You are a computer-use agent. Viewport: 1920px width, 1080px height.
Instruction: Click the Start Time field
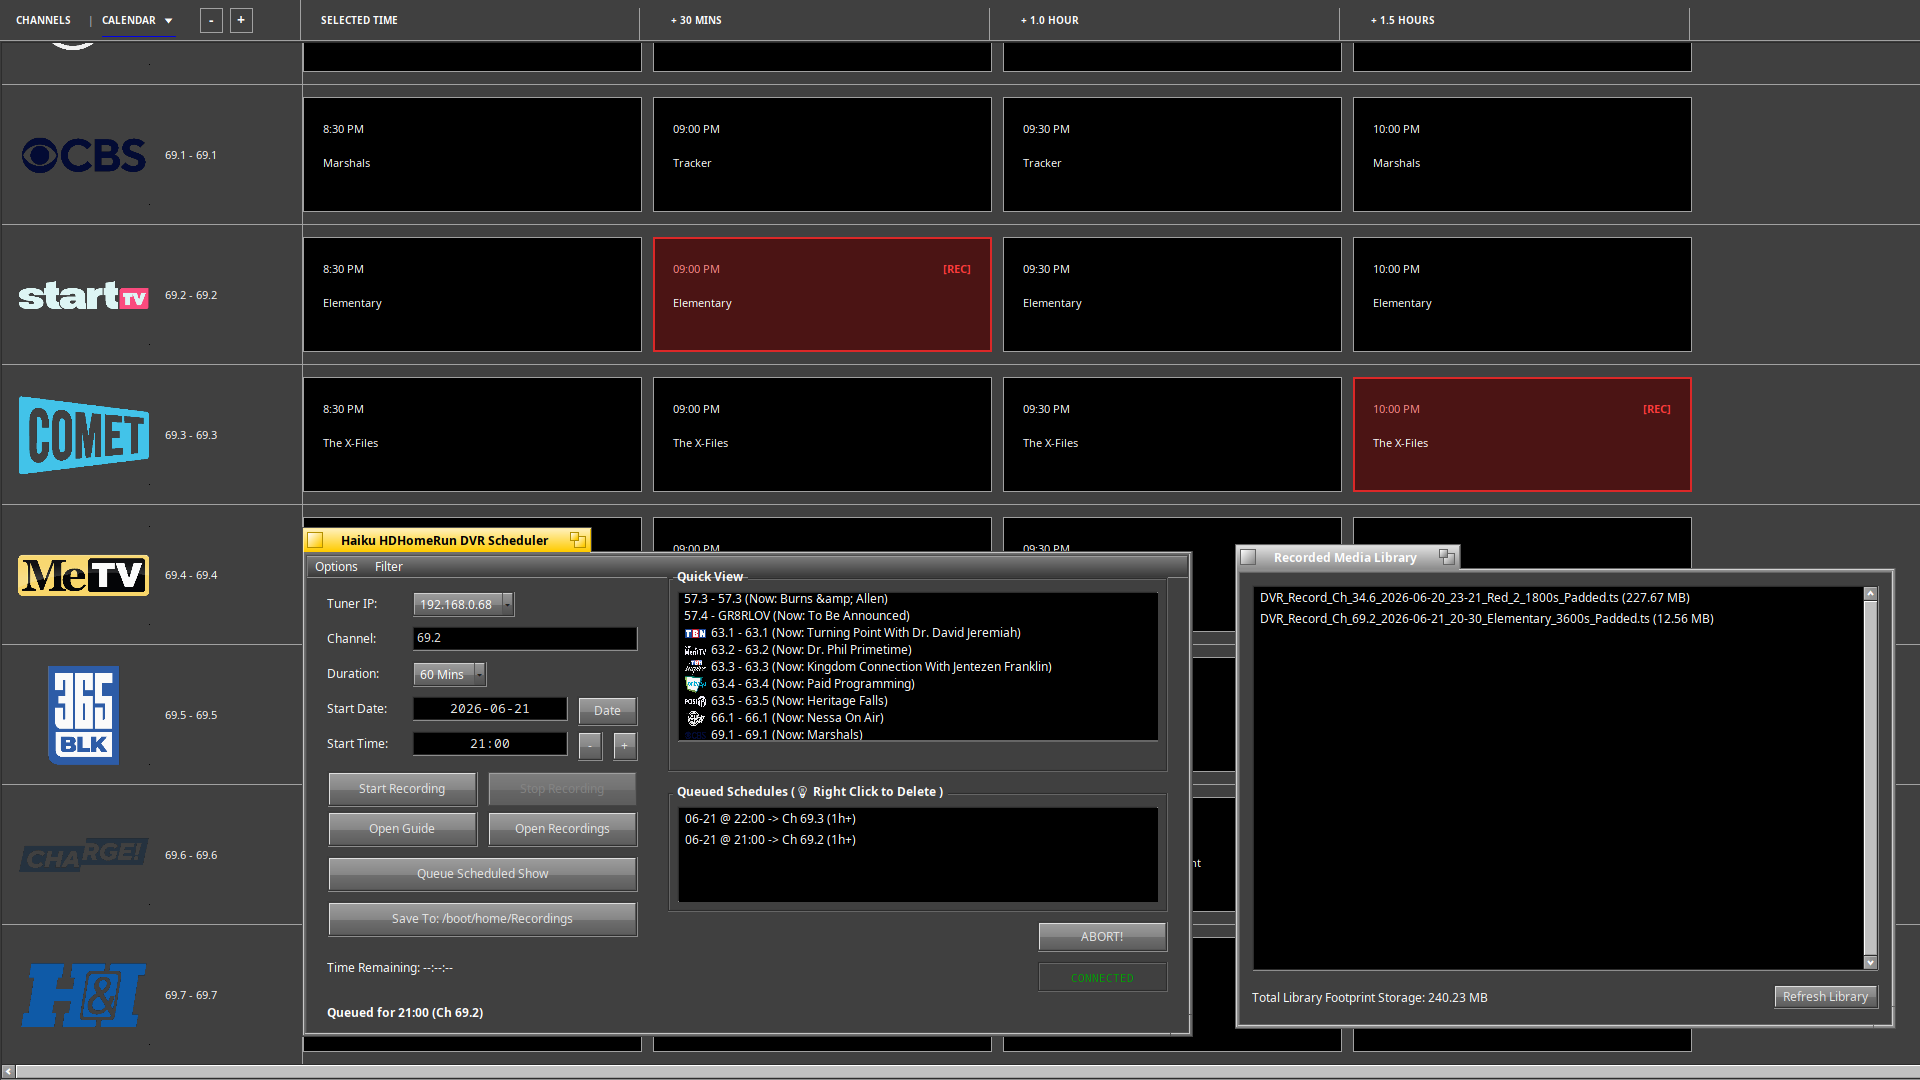click(x=490, y=744)
